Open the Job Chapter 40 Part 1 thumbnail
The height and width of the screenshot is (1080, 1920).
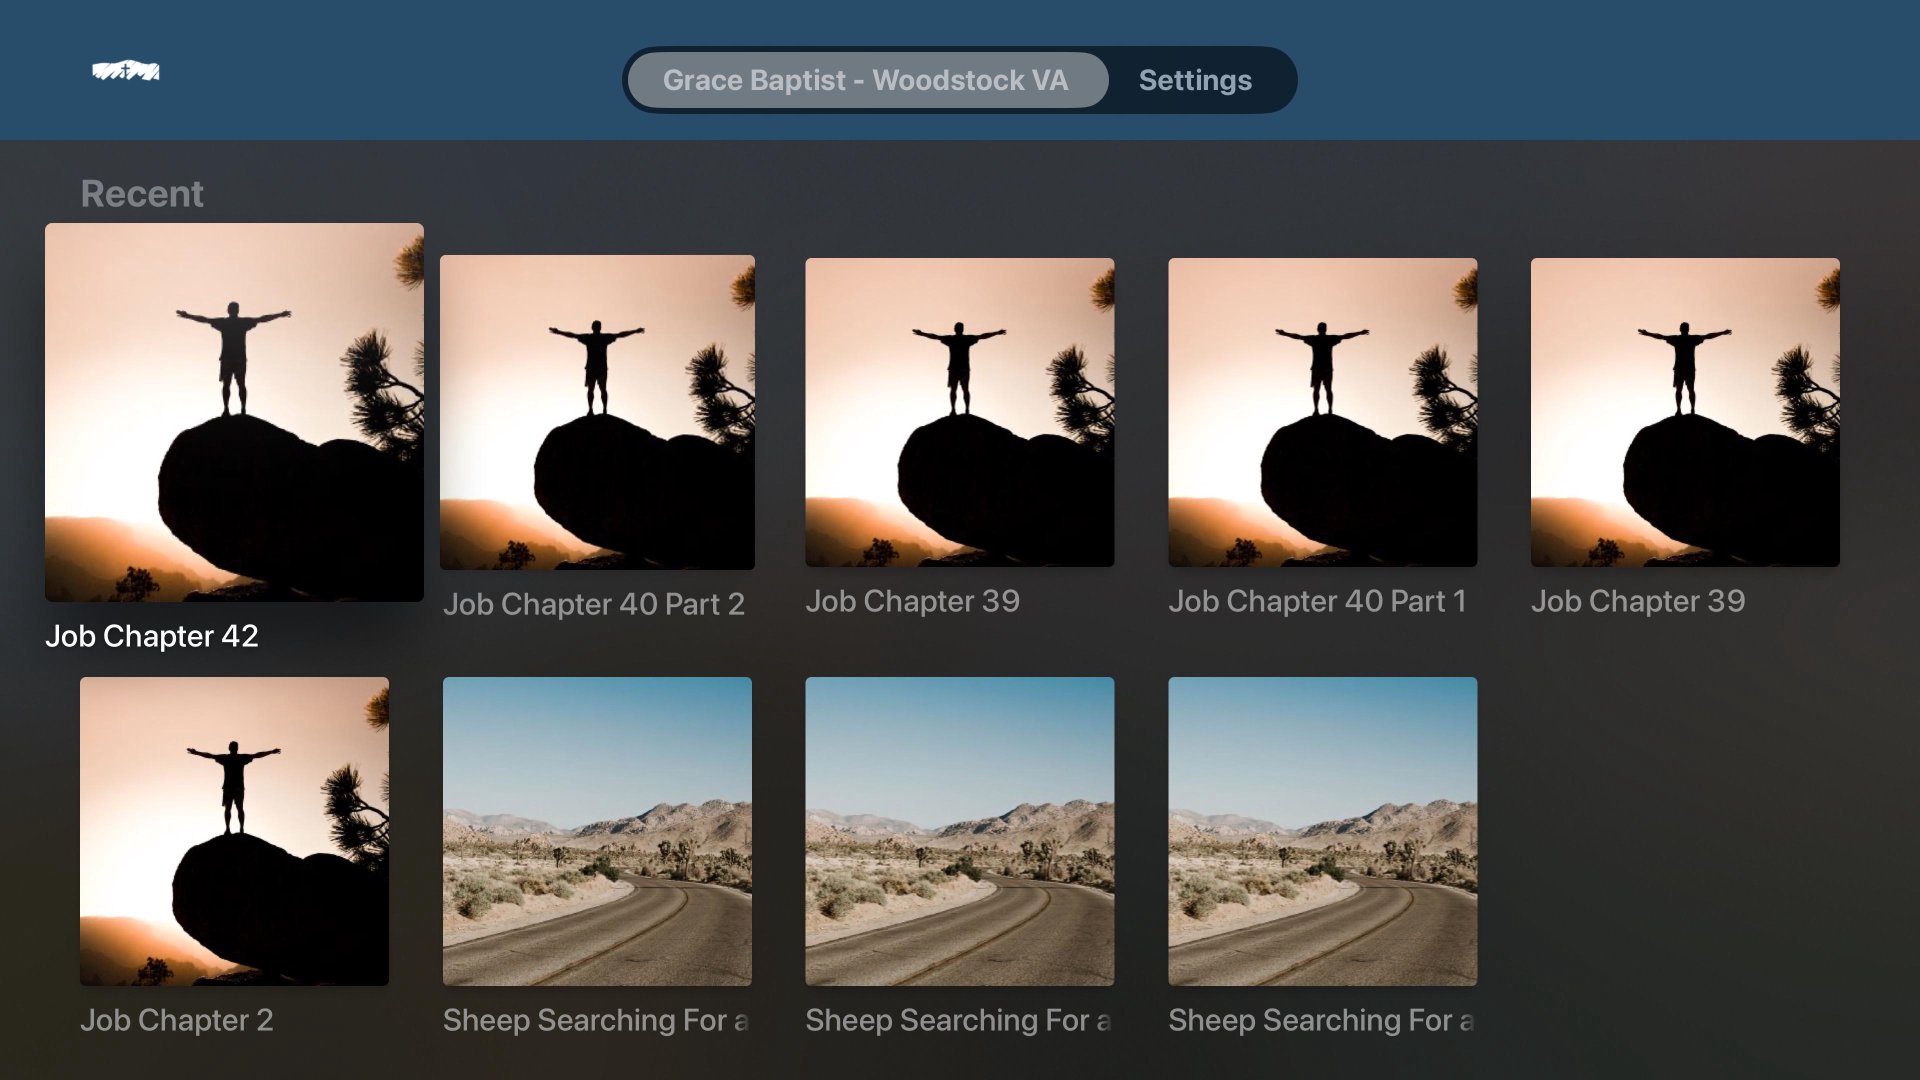(1322, 412)
